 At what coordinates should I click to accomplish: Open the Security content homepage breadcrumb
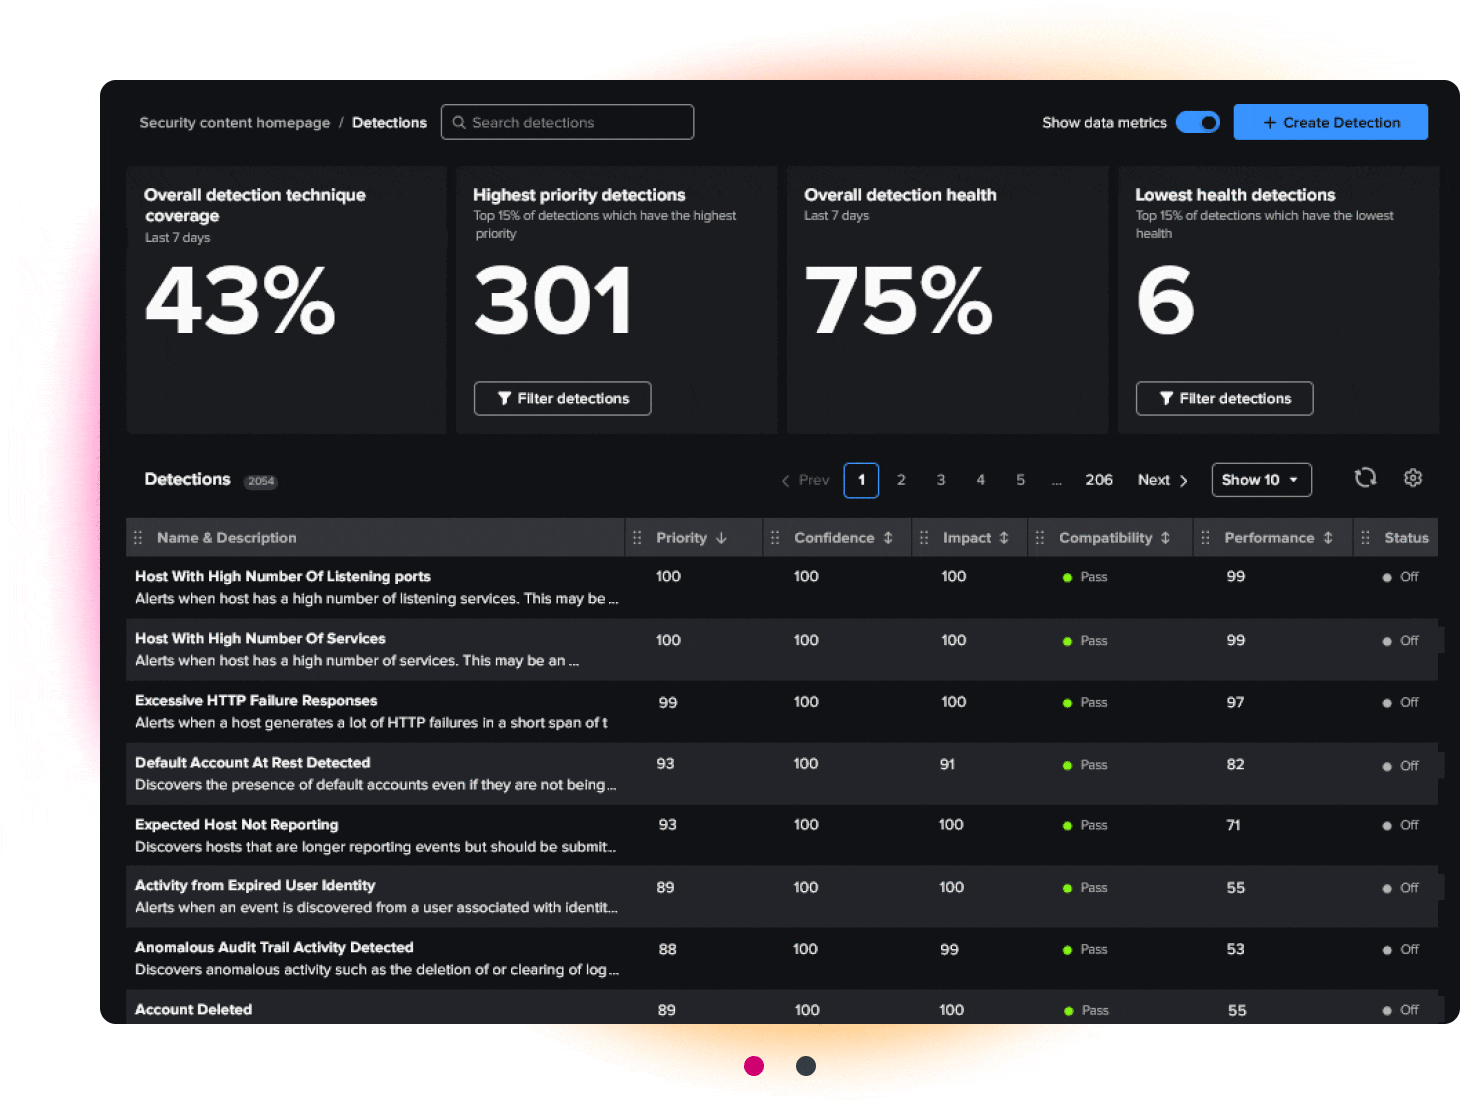coord(234,122)
